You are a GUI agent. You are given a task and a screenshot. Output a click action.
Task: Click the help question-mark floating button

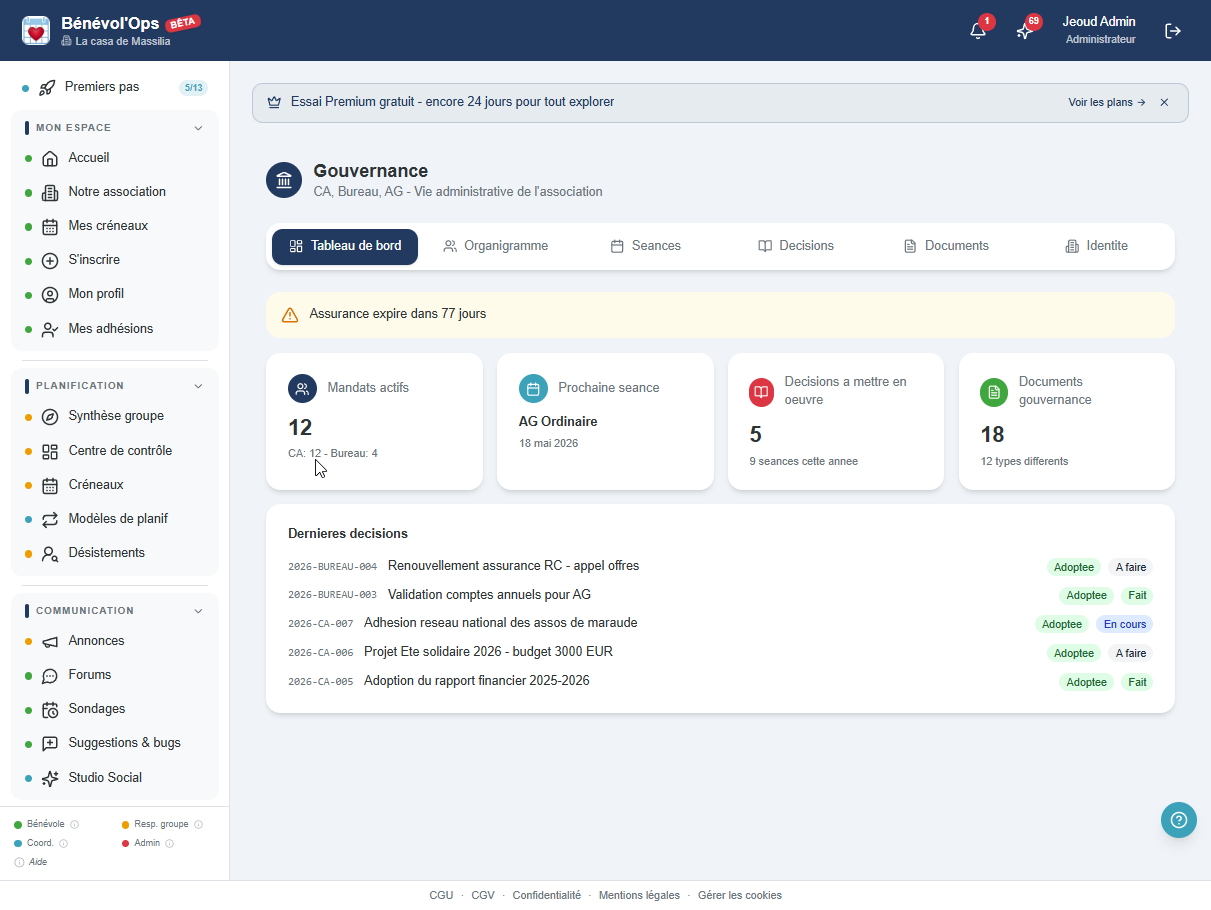click(1179, 820)
